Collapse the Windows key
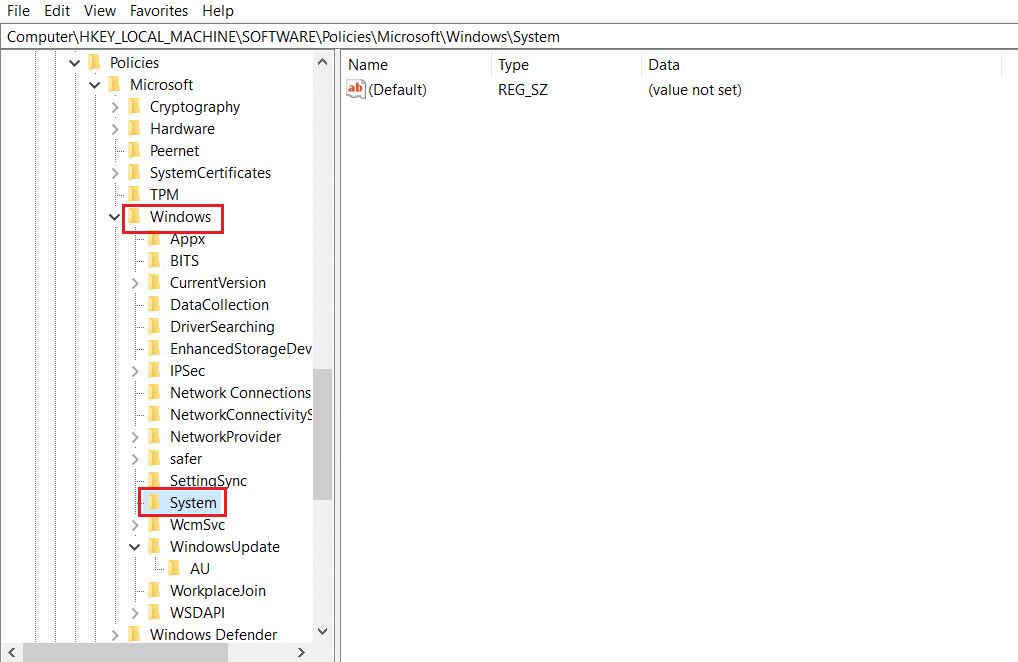The height and width of the screenshot is (662, 1018). [x=115, y=217]
